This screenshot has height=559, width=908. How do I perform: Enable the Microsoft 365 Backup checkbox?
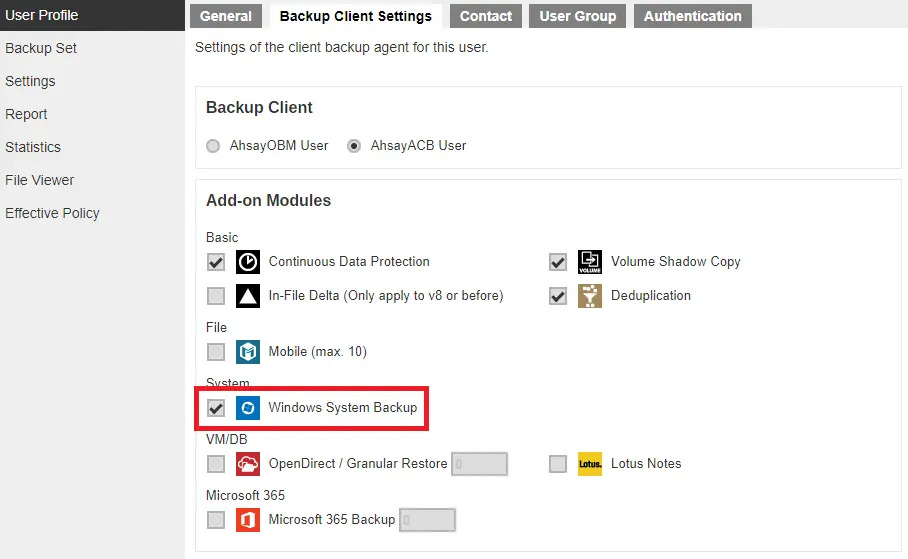(x=216, y=520)
